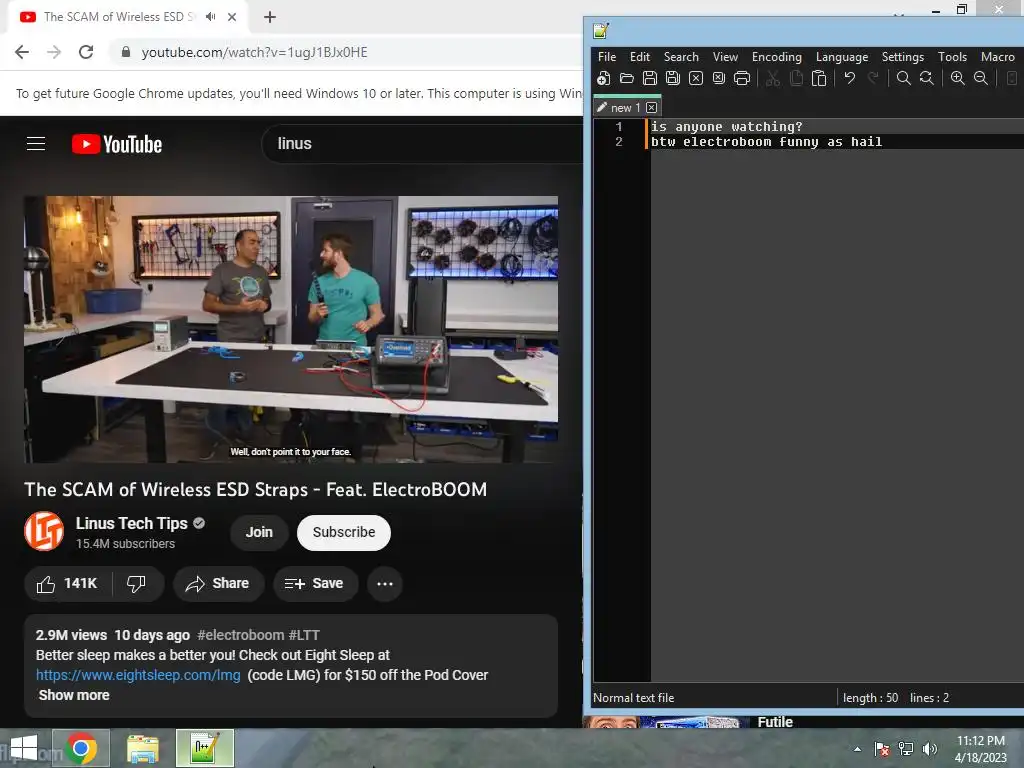Click the Paste clipboard icon in Notepad++
This screenshot has width=1024, height=768.
[x=819, y=78]
